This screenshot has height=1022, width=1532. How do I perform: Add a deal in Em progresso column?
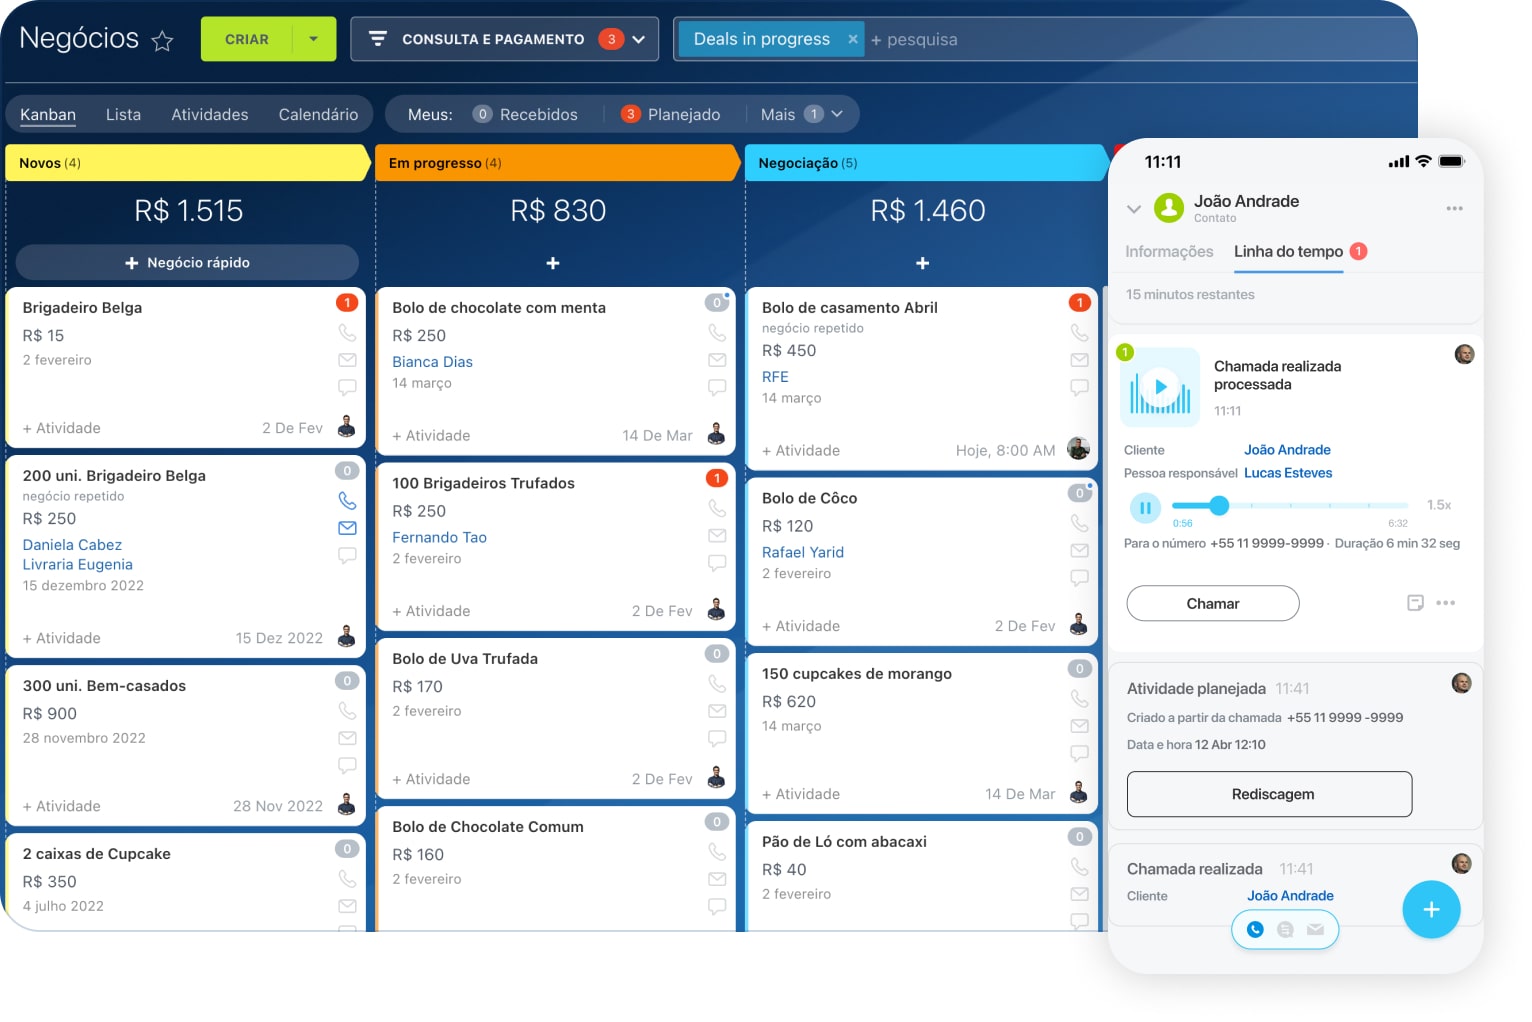[x=553, y=263]
